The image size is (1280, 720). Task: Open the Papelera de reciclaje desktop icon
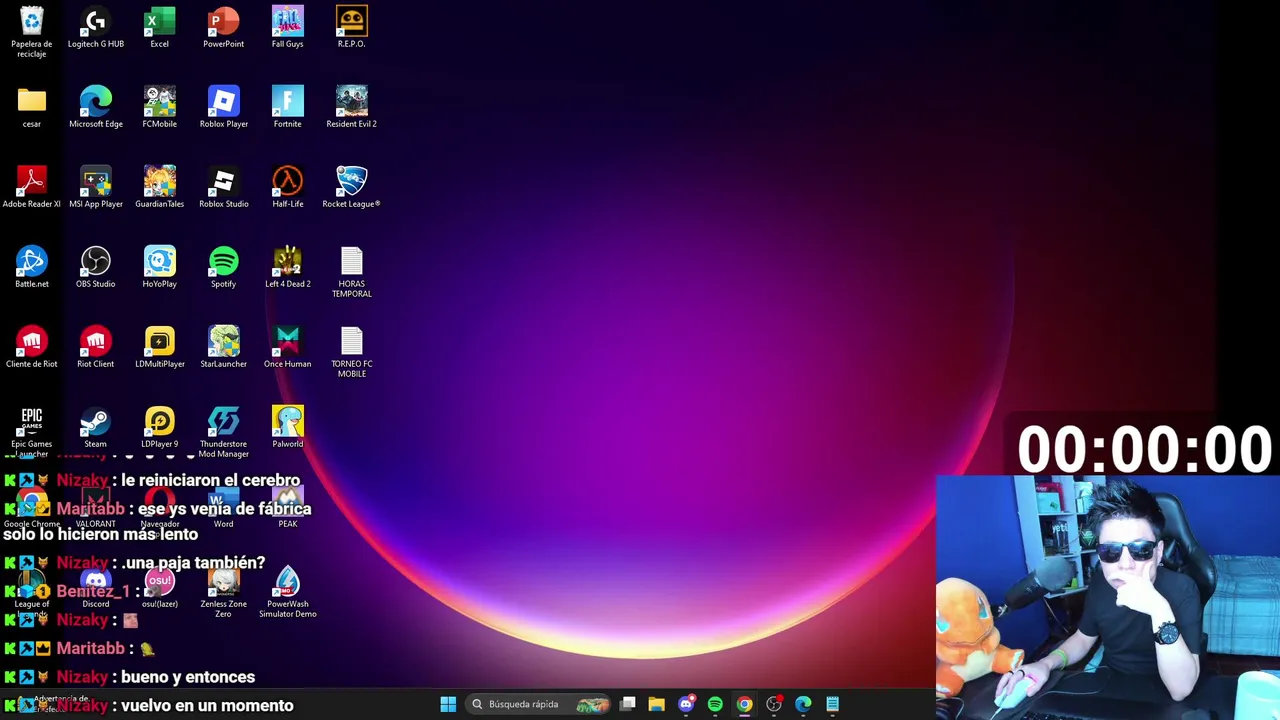[x=32, y=32]
